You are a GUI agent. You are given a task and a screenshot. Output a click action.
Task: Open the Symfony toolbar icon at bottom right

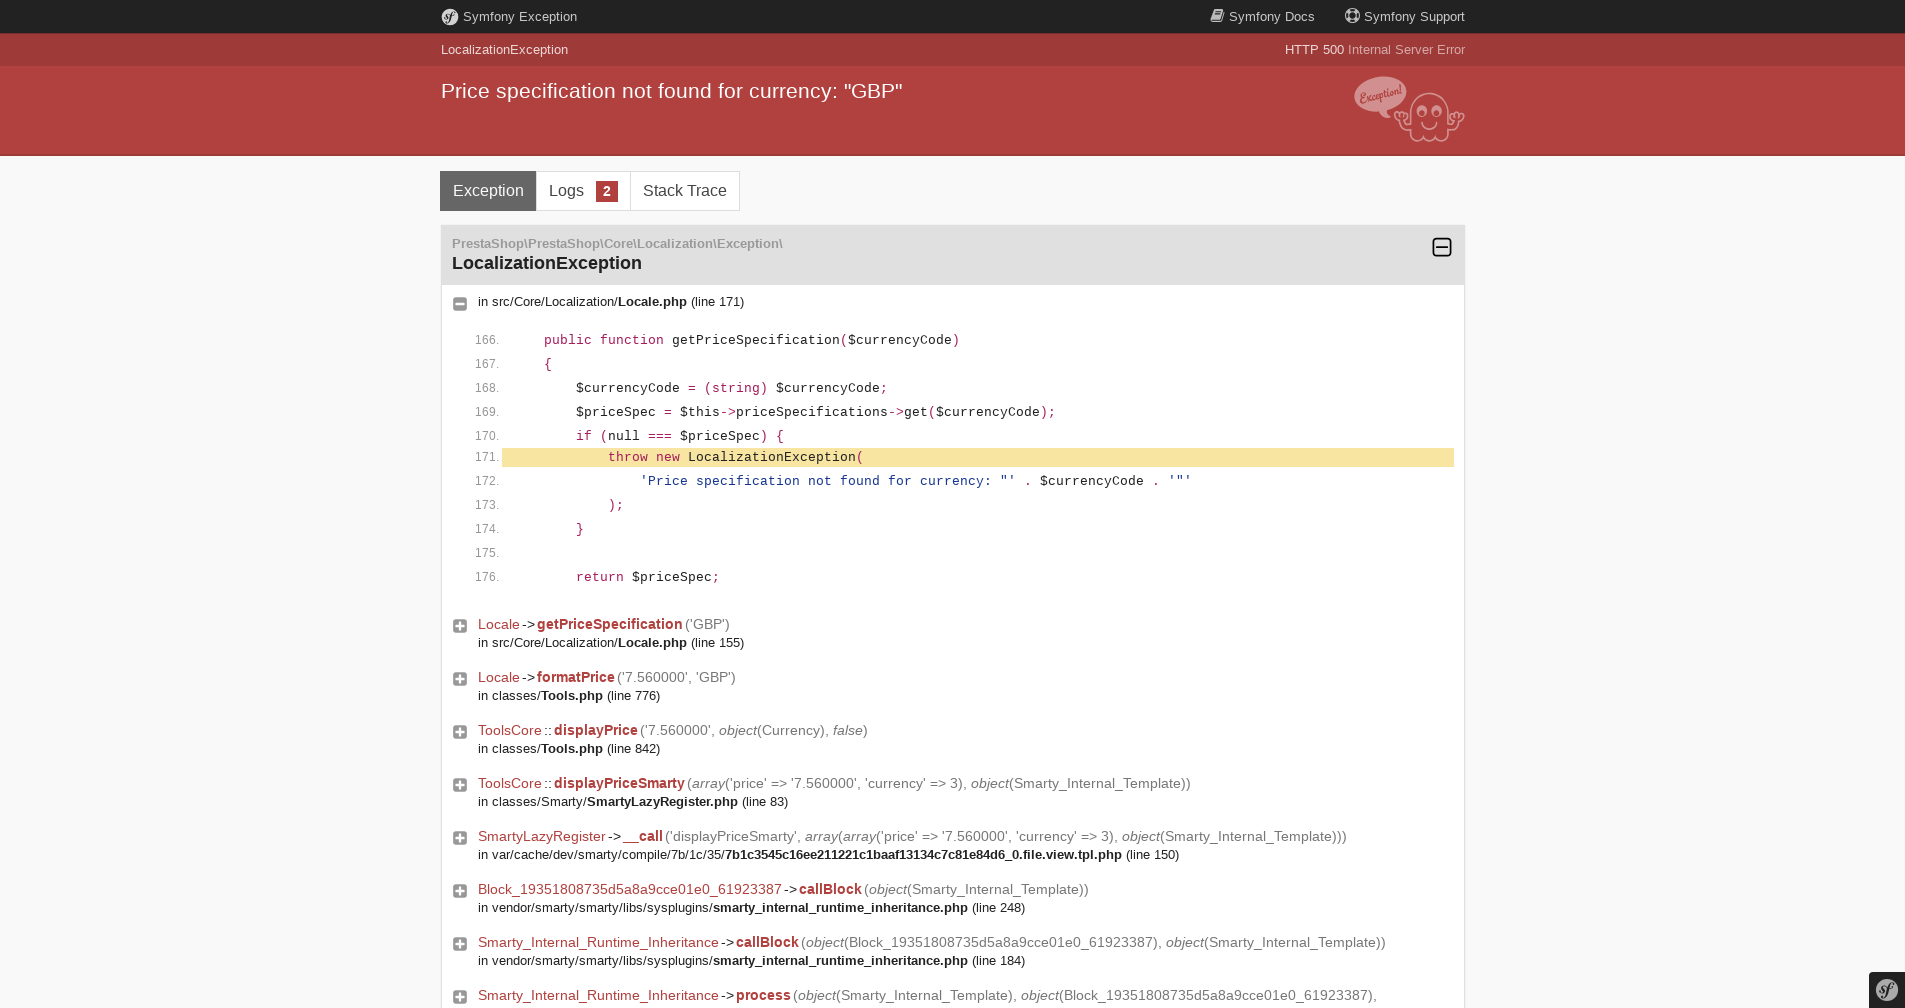(1887, 990)
